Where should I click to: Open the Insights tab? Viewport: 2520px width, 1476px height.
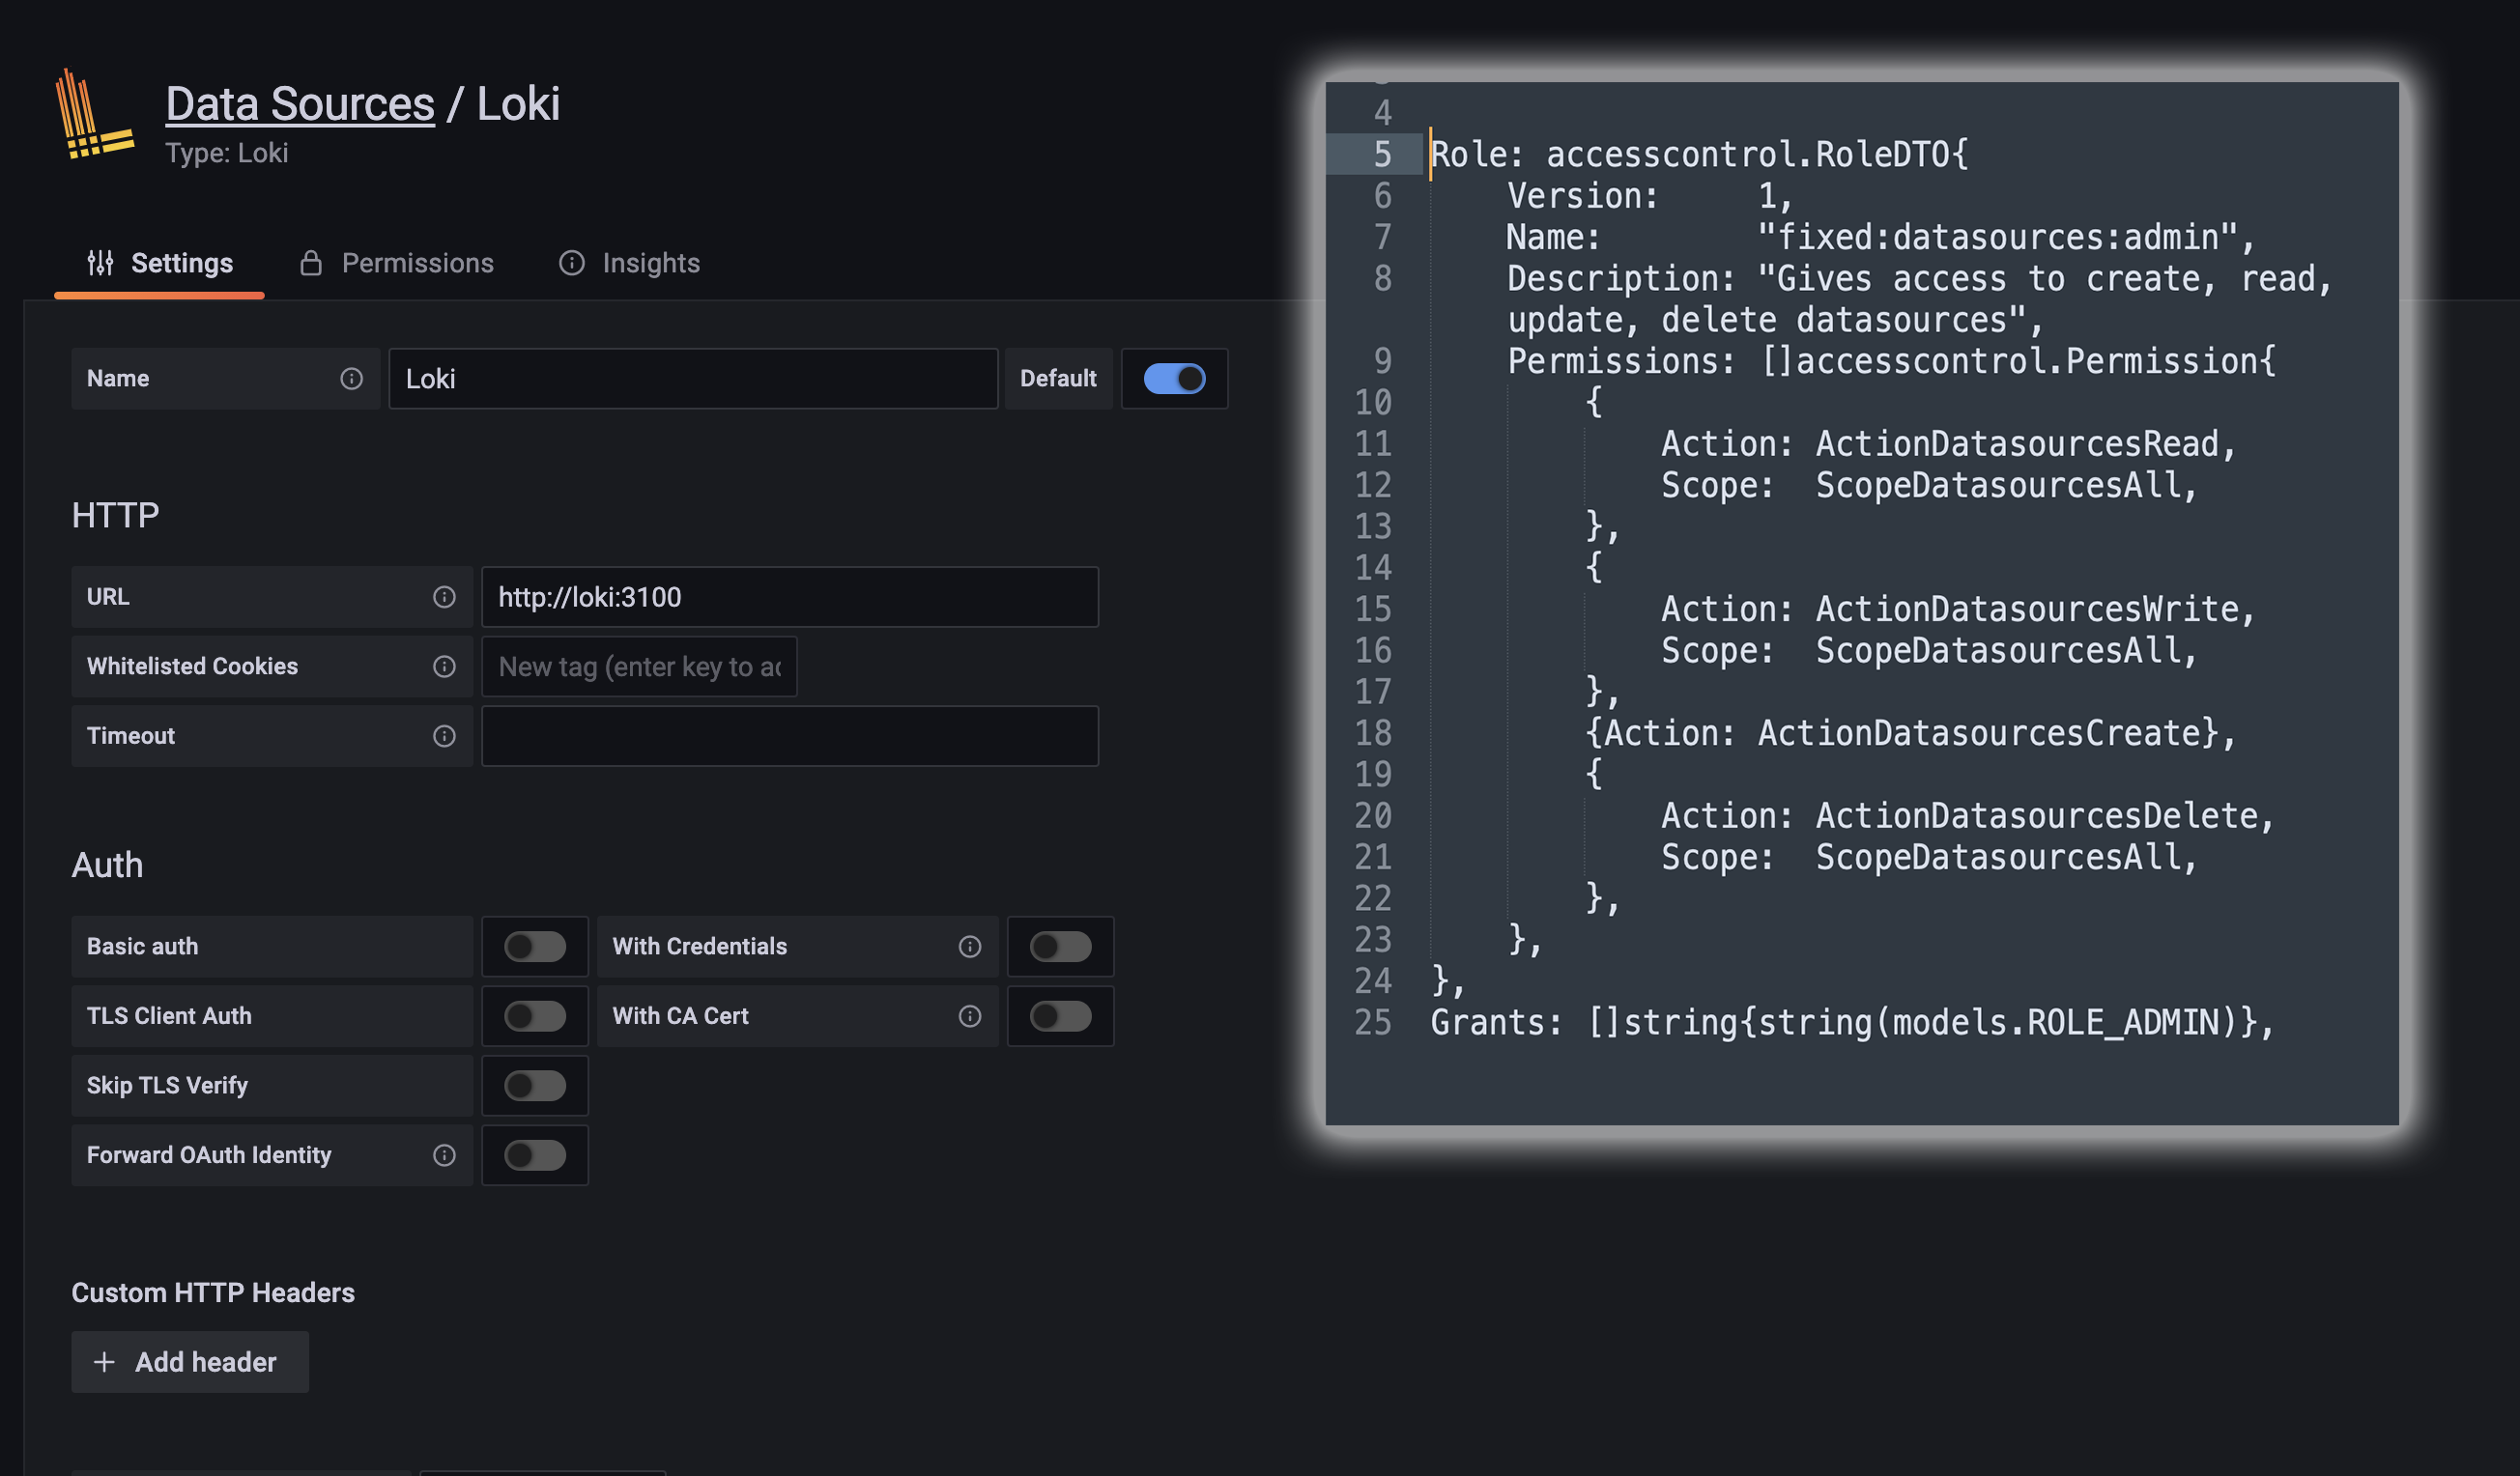tap(629, 263)
